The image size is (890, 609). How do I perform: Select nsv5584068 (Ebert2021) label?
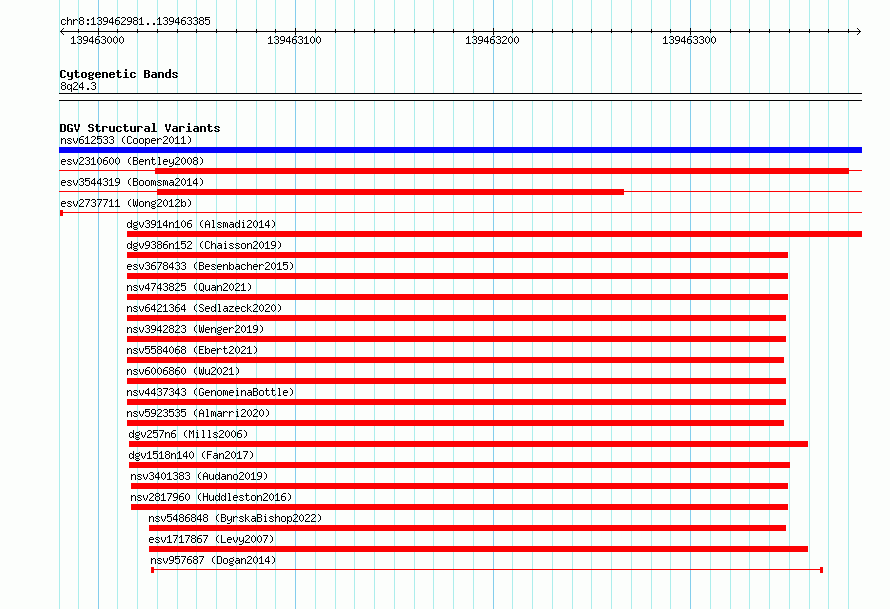pyautogui.click(x=192, y=350)
